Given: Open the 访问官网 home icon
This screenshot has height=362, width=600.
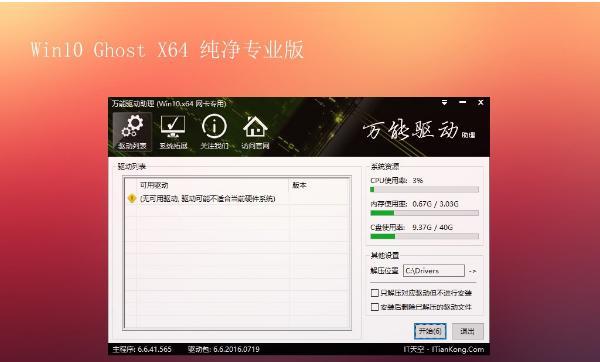Looking at the screenshot, I should coord(255,132).
